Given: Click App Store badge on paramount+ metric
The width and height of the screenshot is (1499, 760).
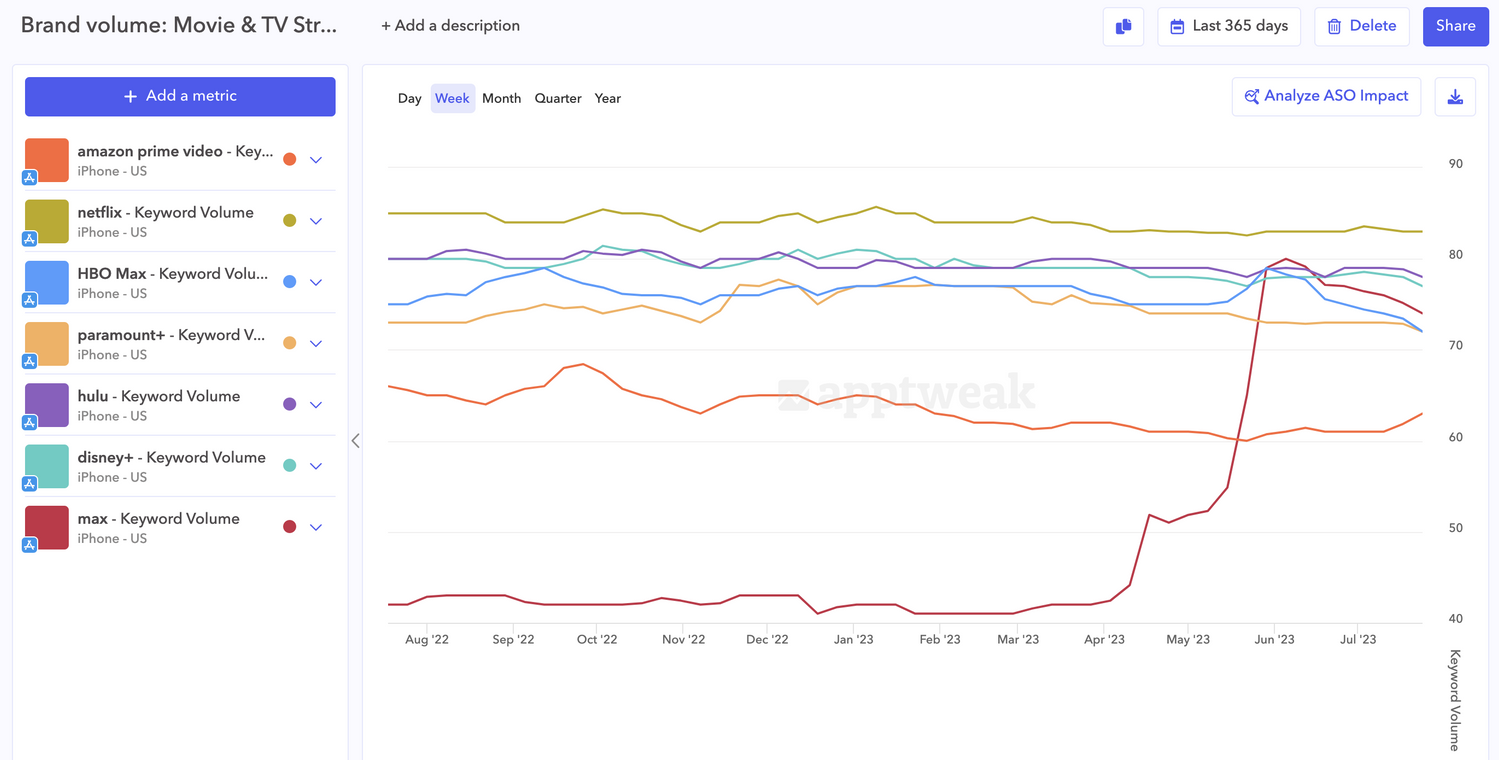Looking at the screenshot, I should point(30,360).
